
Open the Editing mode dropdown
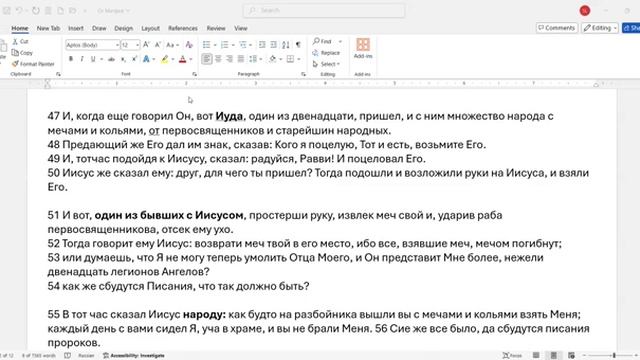click(600, 28)
